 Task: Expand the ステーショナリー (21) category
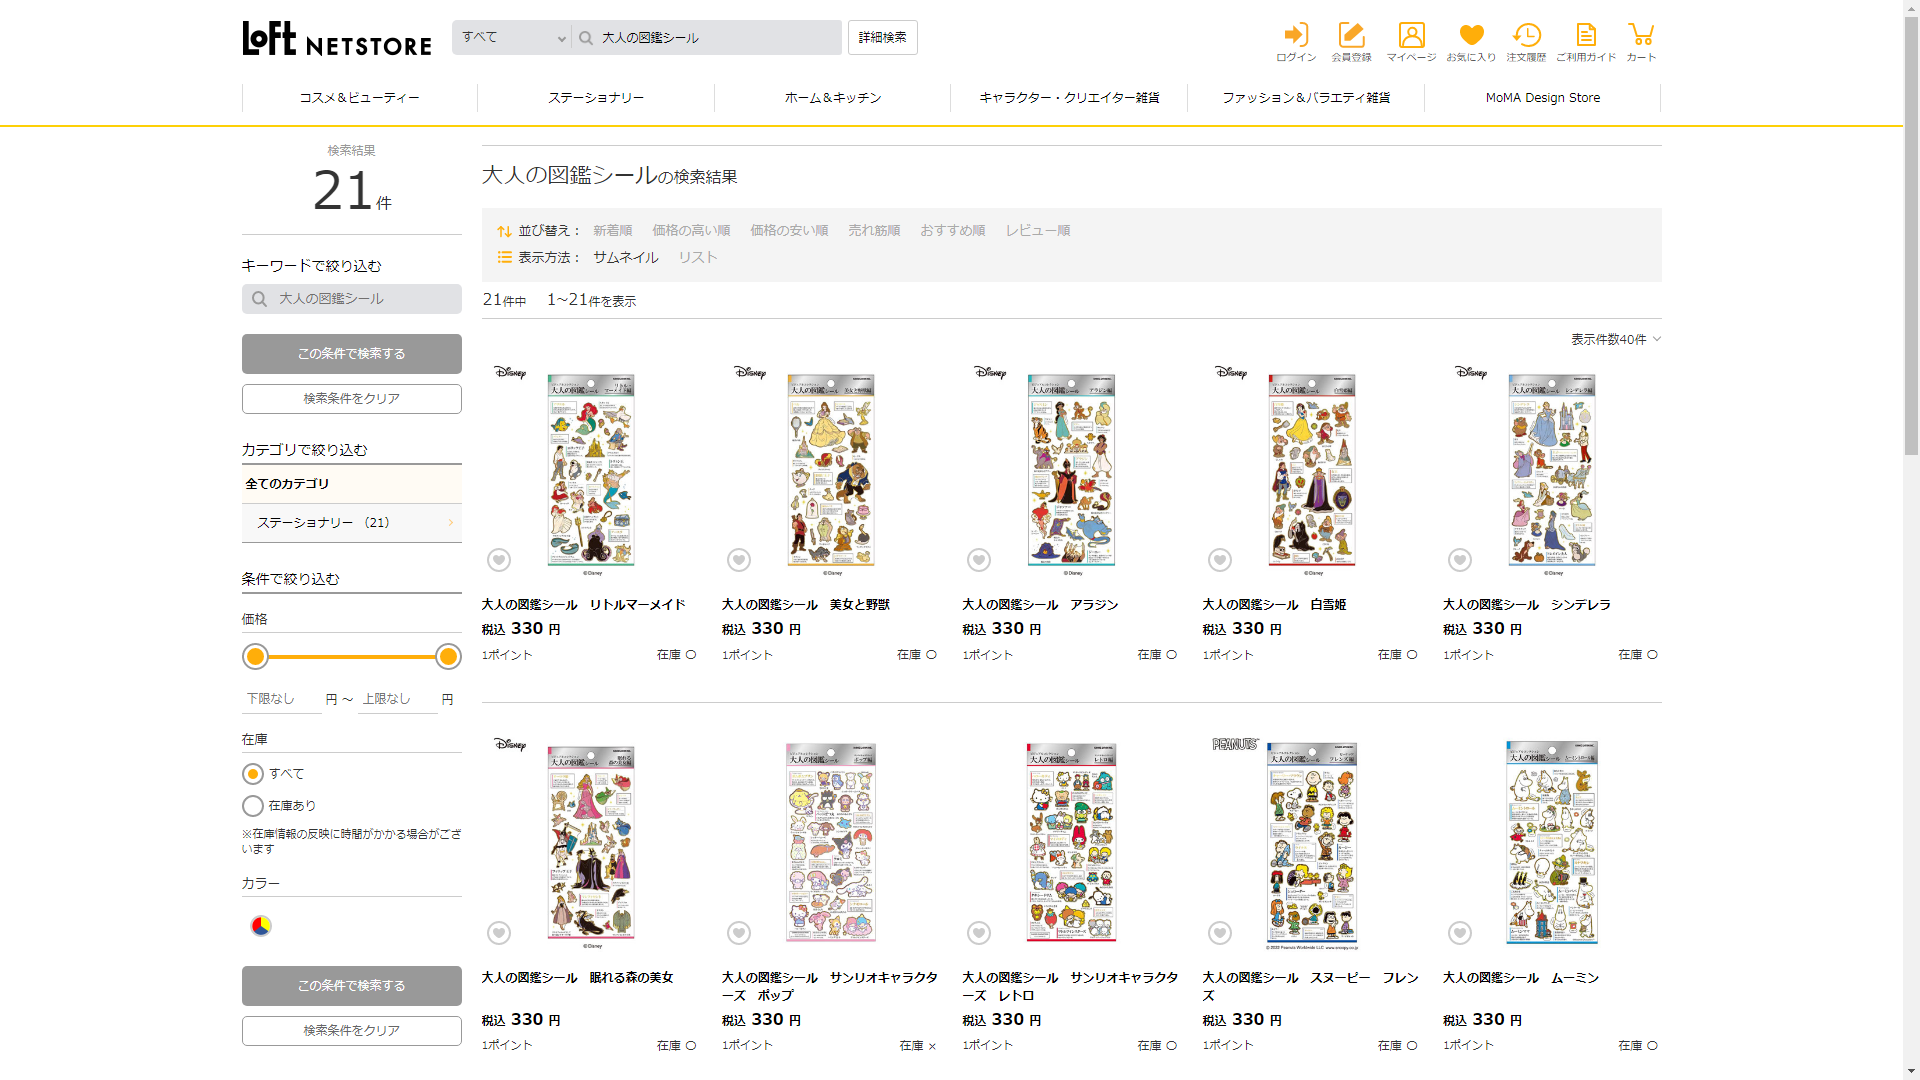(352, 523)
